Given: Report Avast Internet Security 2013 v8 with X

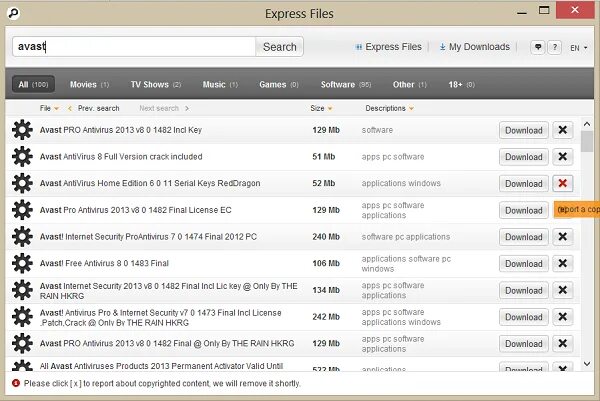Looking at the screenshot, I should pyautogui.click(x=562, y=290).
